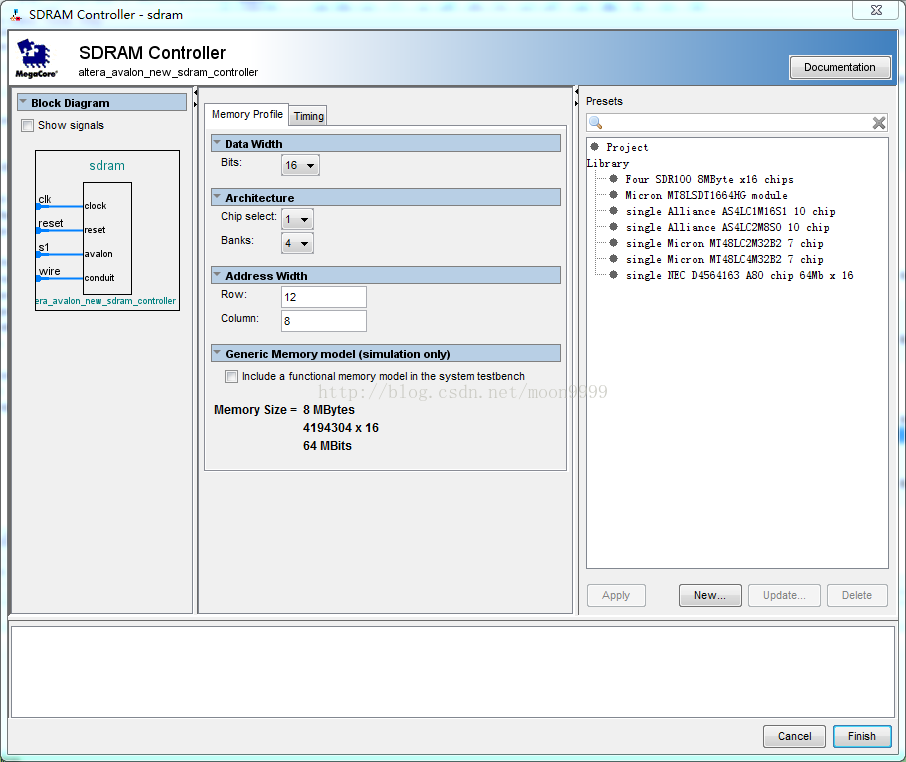Collapse the panel using the left splitter arrow
Viewport: 906px width, 762px height.
click(195, 92)
